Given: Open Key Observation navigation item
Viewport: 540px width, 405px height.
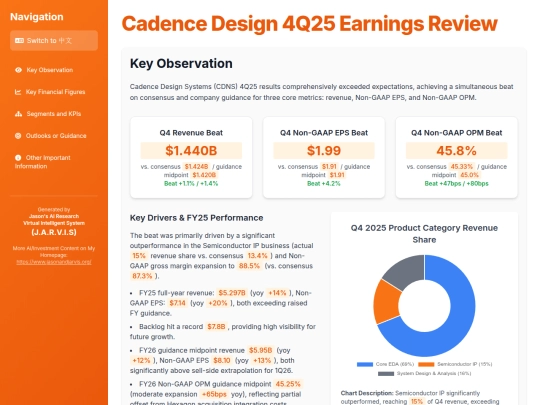Looking at the screenshot, I should click(54, 70).
